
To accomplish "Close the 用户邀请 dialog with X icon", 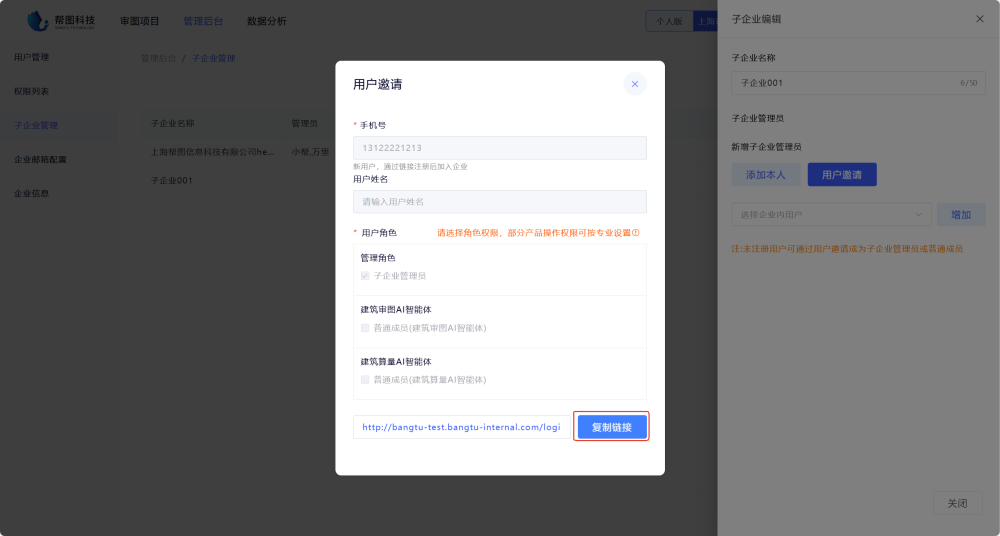I will pos(634,84).
